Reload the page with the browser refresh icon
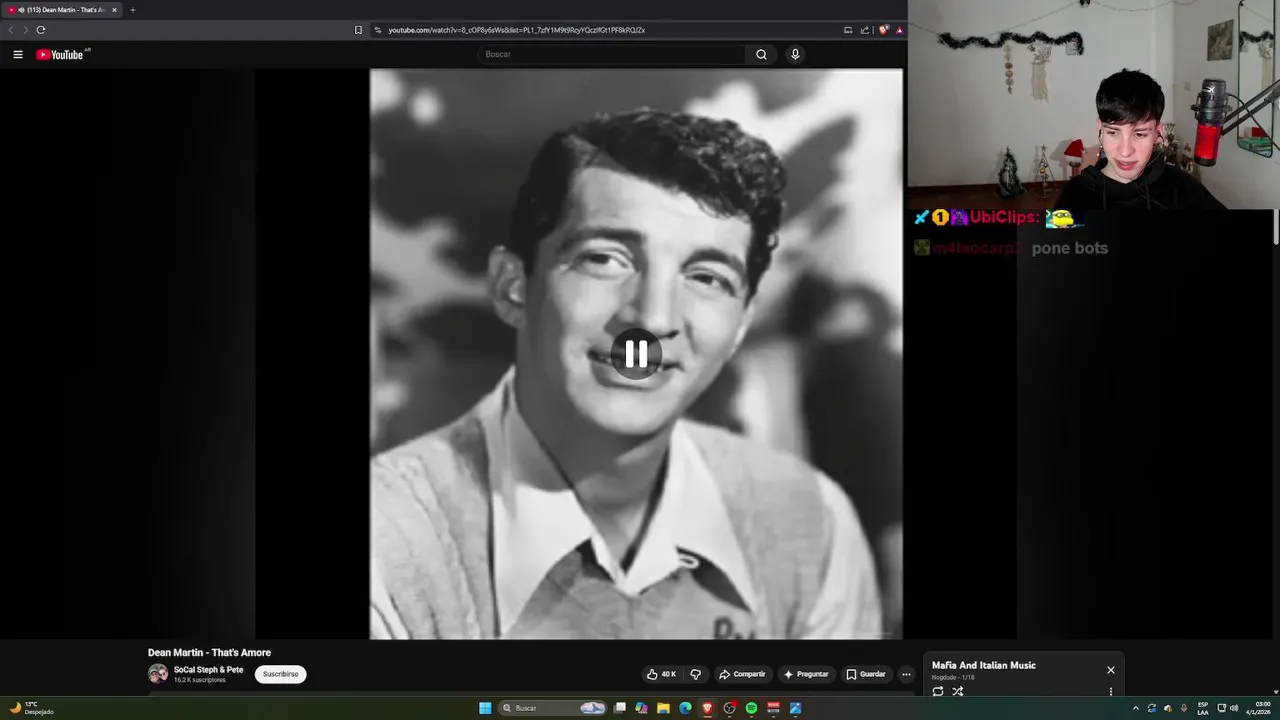This screenshot has height=720, width=1280. point(41,30)
